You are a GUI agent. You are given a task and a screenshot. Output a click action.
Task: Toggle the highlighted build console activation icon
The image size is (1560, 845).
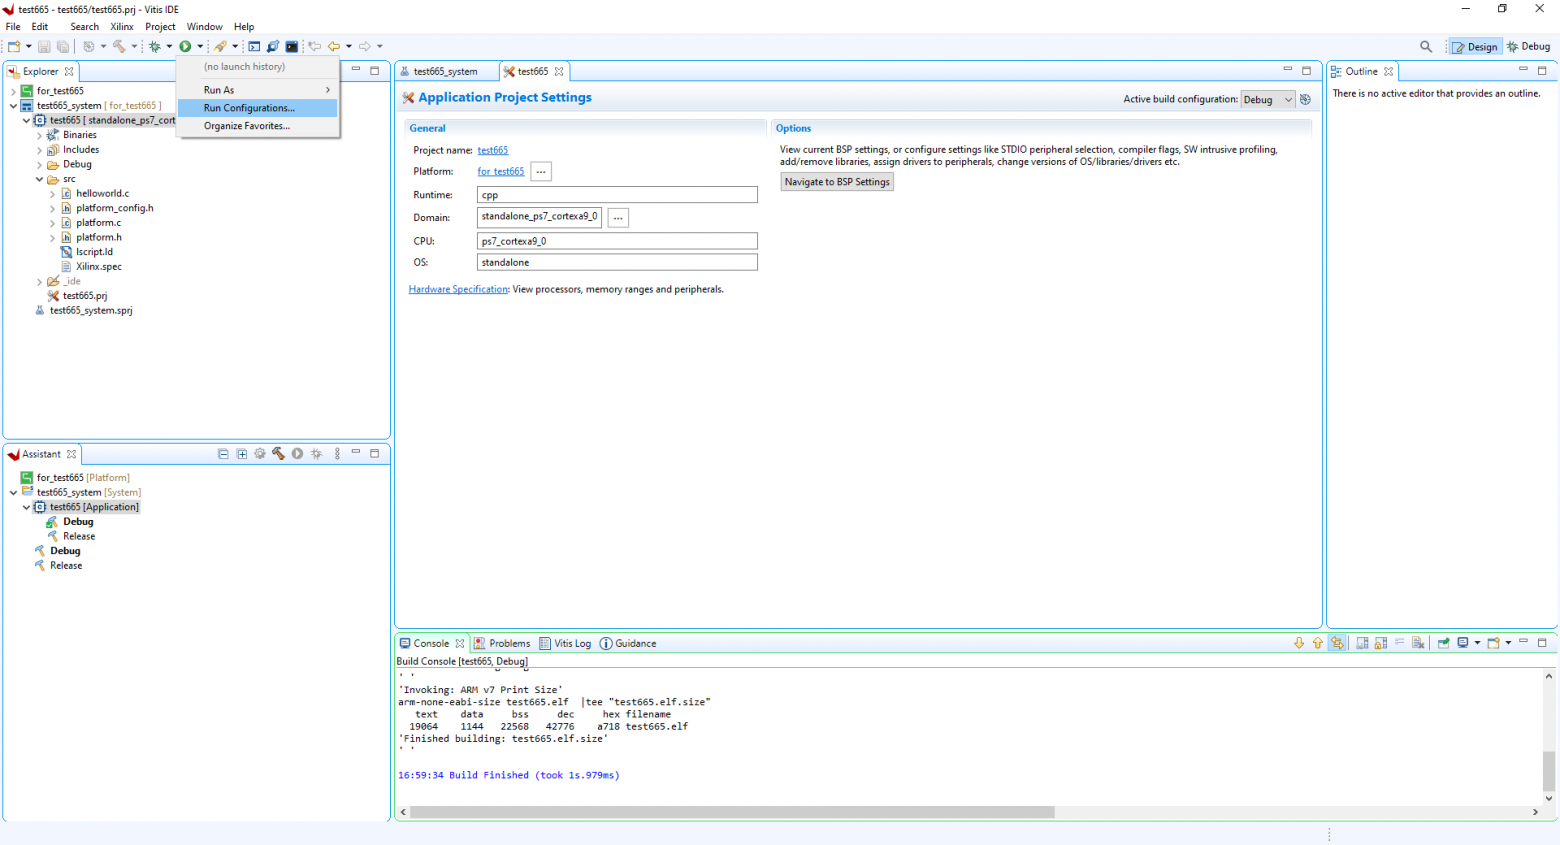(1337, 643)
